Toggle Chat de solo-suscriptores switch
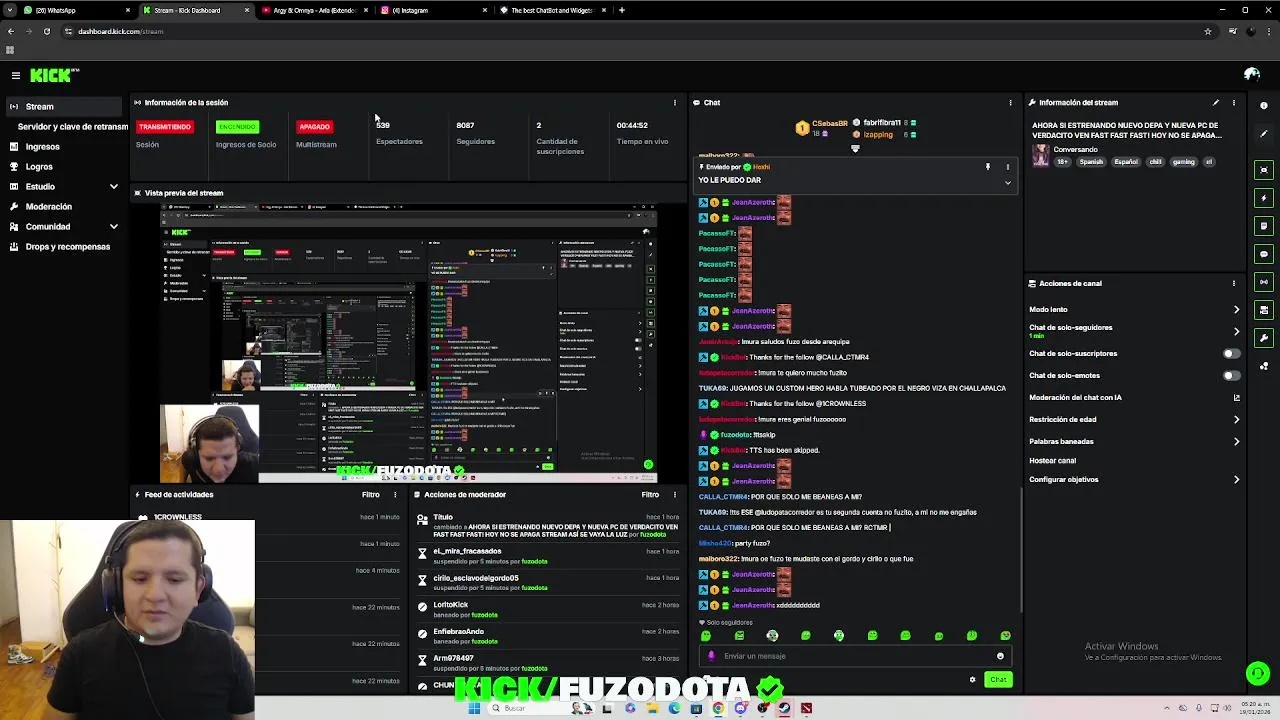Image resolution: width=1280 pixels, height=720 pixels. tap(1231, 353)
